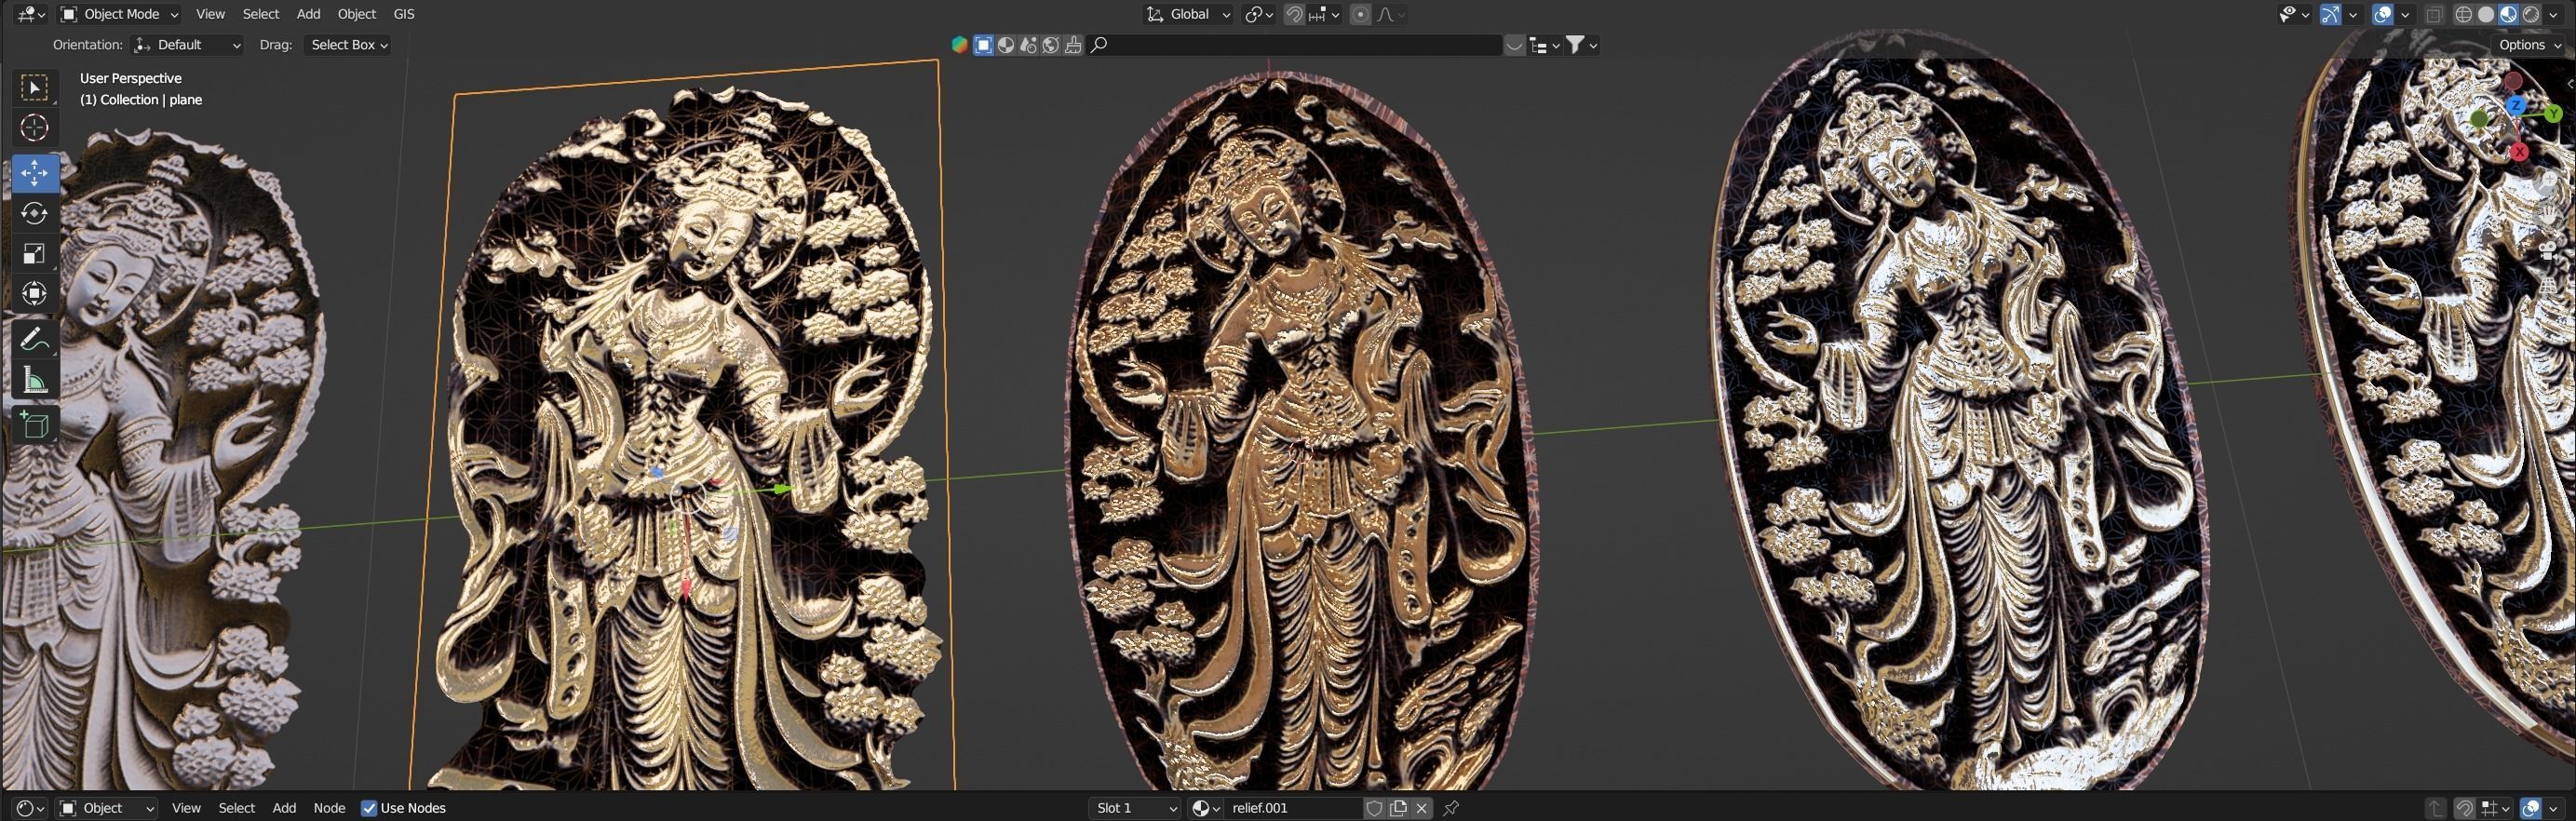Click the Y axis on navigation gizmo

(x=2552, y=114)
